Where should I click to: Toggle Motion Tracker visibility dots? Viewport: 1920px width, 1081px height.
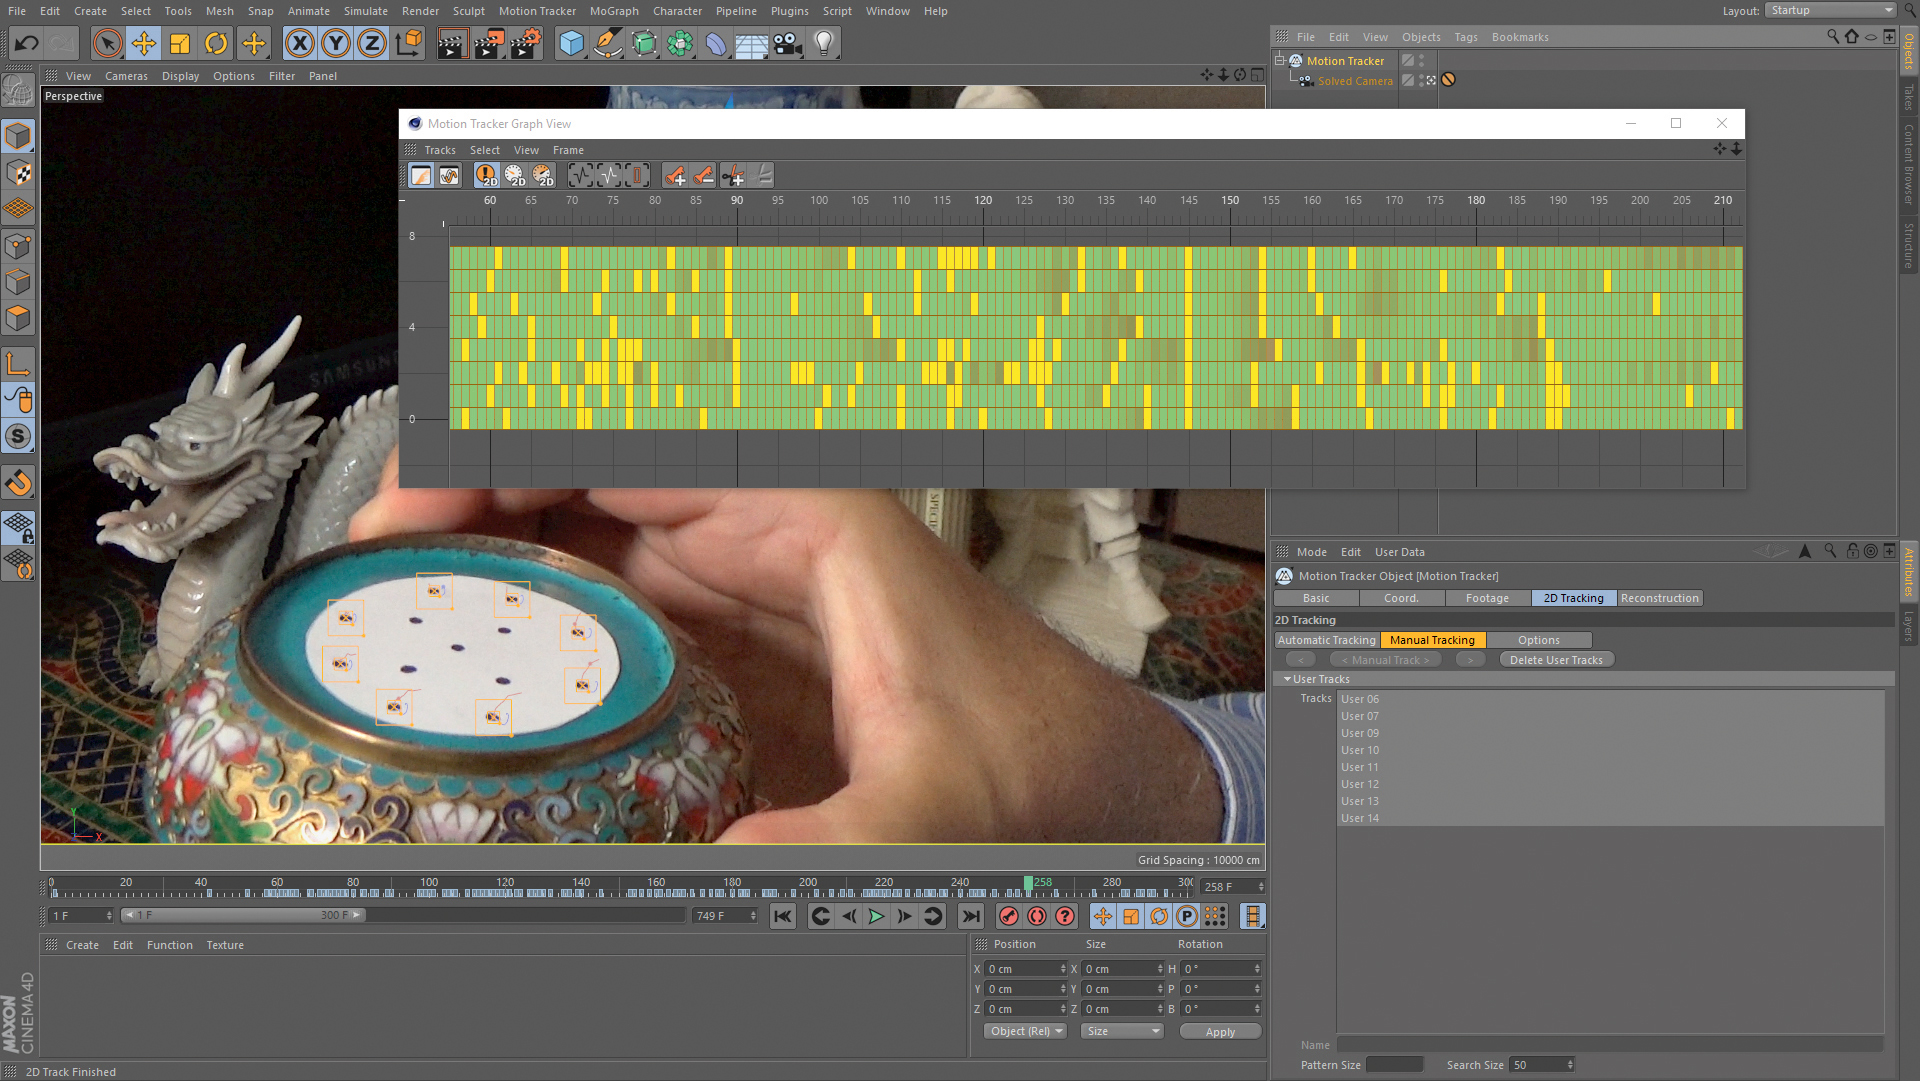1421,61
